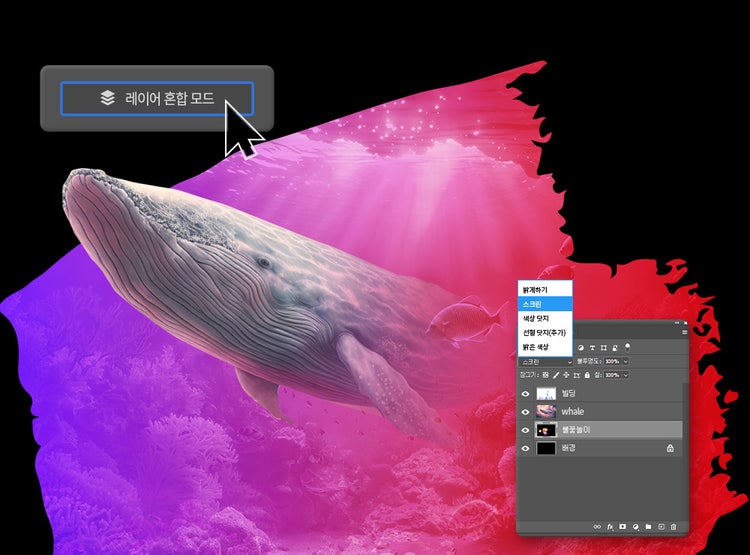Select the layer named 배경

click(569, 448)
